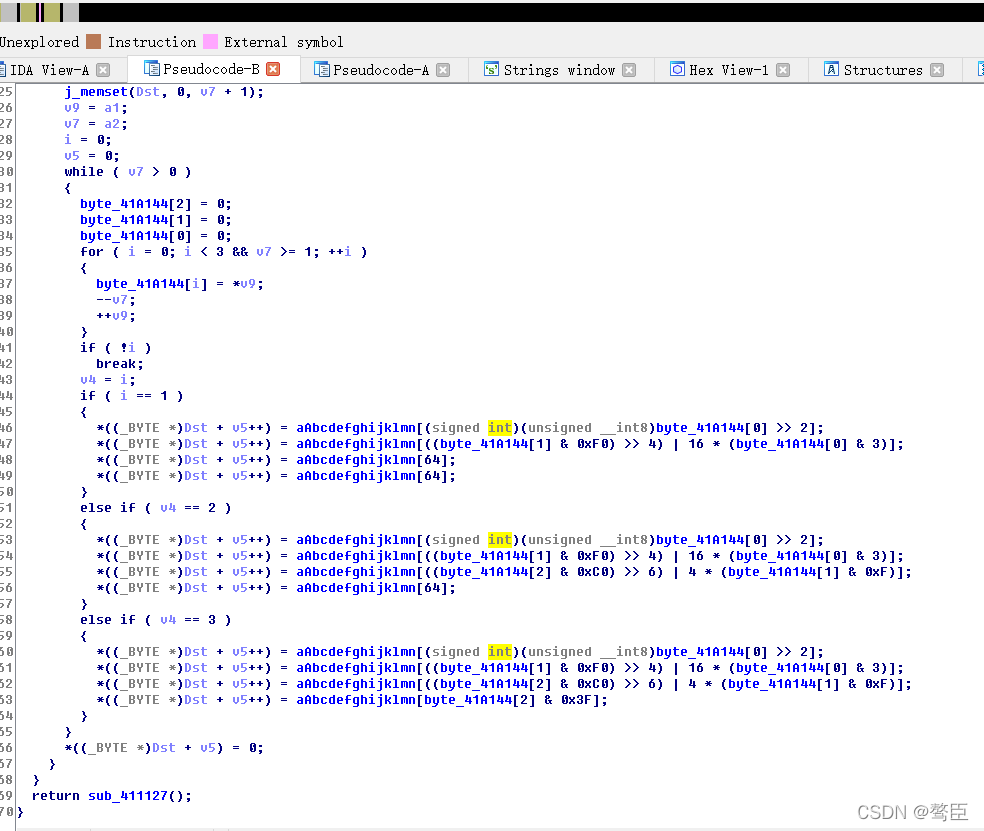Click the Dst variable in j_memset call
Viewport: 984px width, 831px height.
click(148, 91)
